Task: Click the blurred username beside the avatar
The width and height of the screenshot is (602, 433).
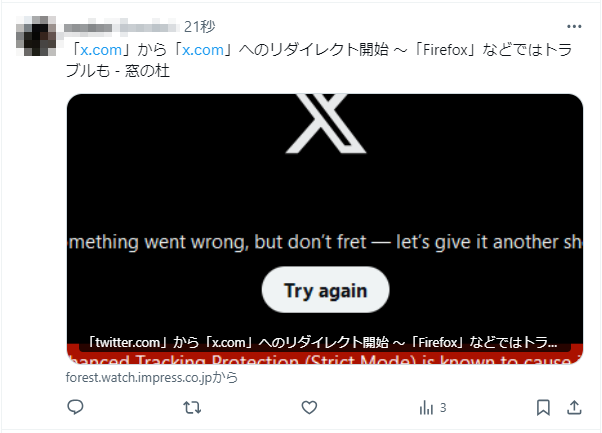Action: 121,28
